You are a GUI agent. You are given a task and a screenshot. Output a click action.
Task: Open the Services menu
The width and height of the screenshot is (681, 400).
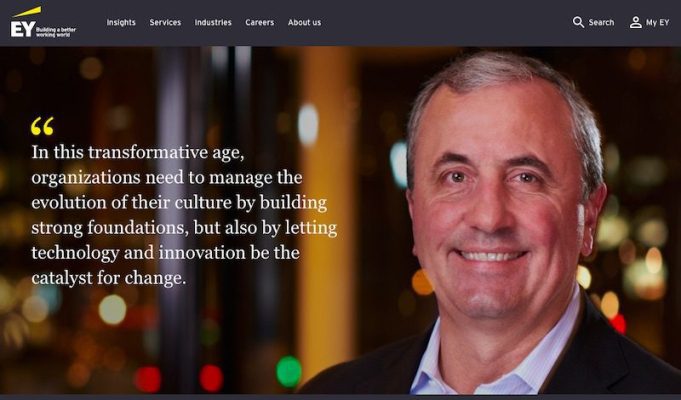(165, 23)
